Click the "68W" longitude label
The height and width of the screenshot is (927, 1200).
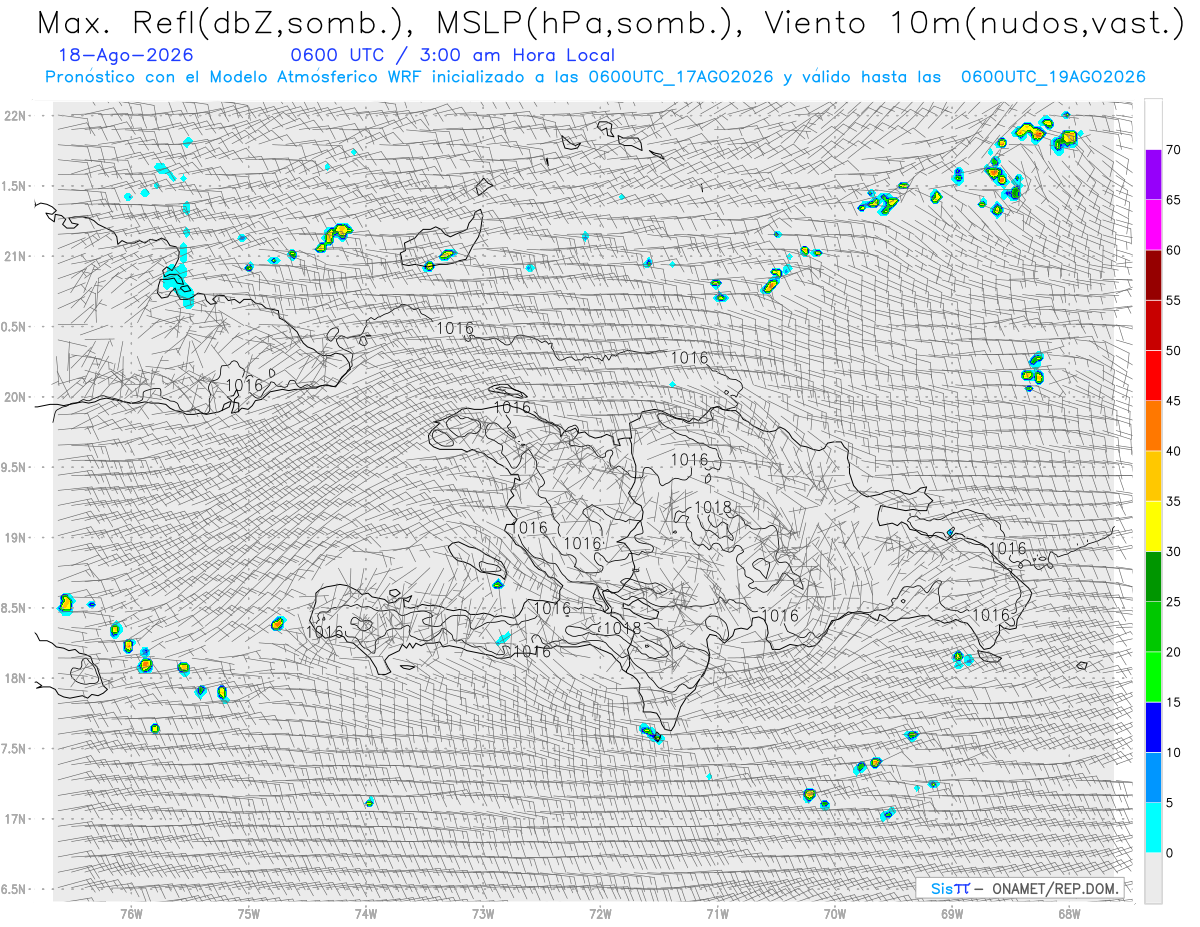pos(1068,914)
